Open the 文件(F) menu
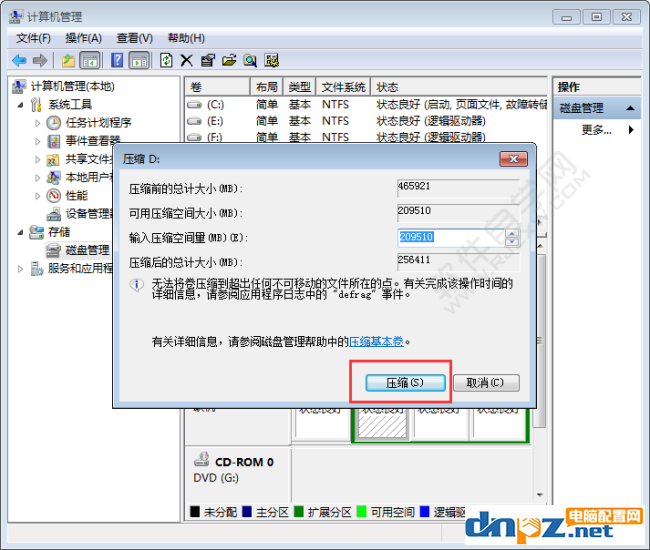The width and height of the screenshot is (650, 550). (x=33, y=39)
